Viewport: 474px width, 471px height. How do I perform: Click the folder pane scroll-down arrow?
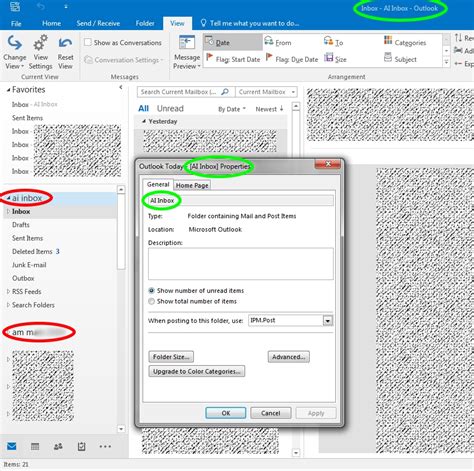(121, 429)
